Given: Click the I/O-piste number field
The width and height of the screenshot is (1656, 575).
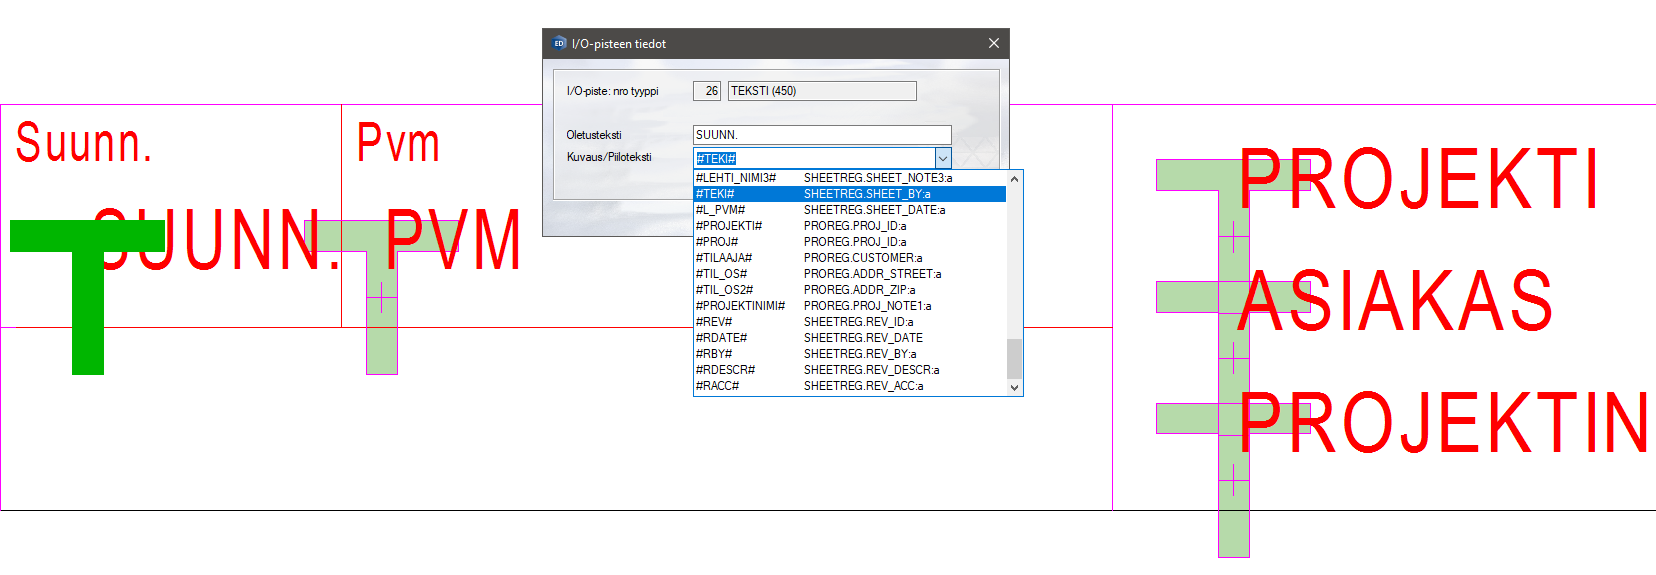Looking at the screenshot, I should coord(707,91).
